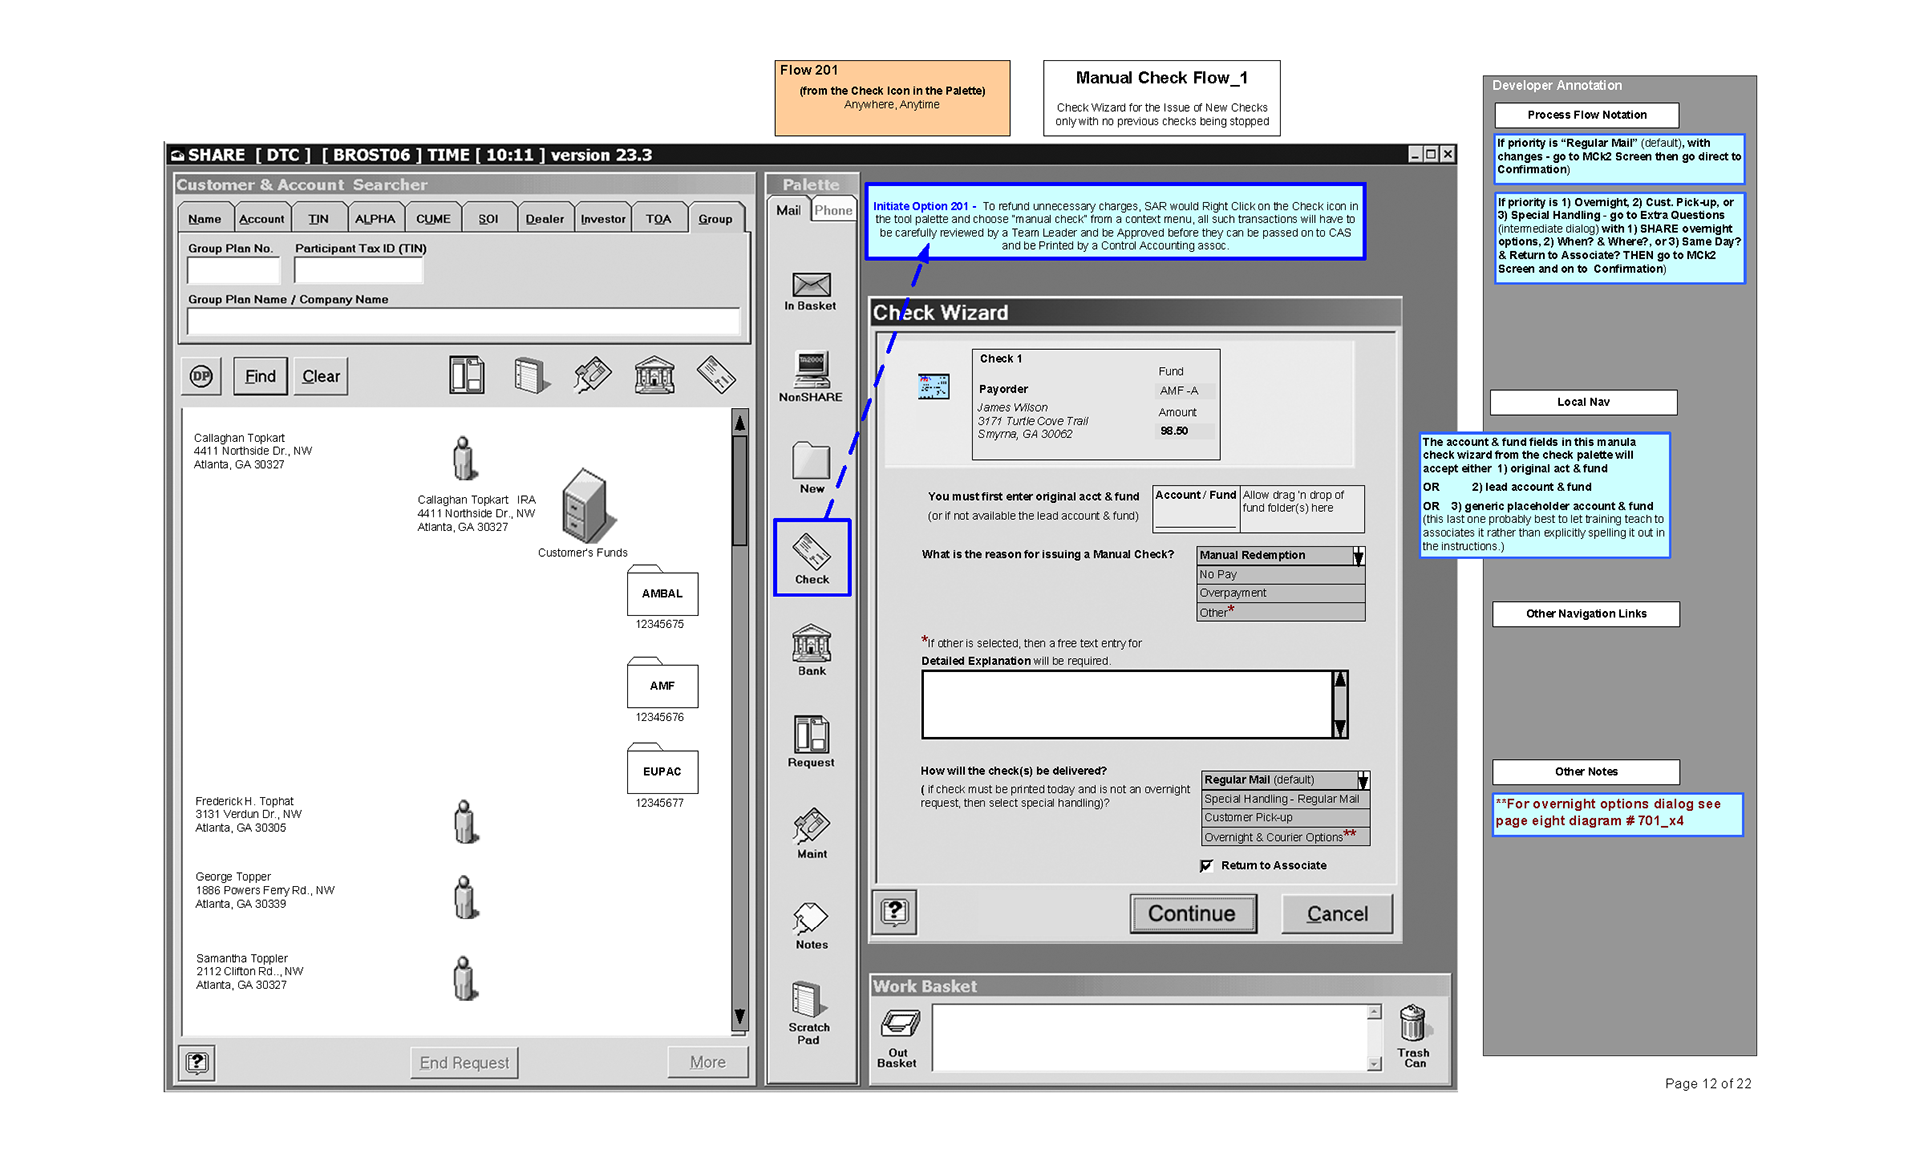Toggle Return to Associate checkbox

tap(1207, 866)
